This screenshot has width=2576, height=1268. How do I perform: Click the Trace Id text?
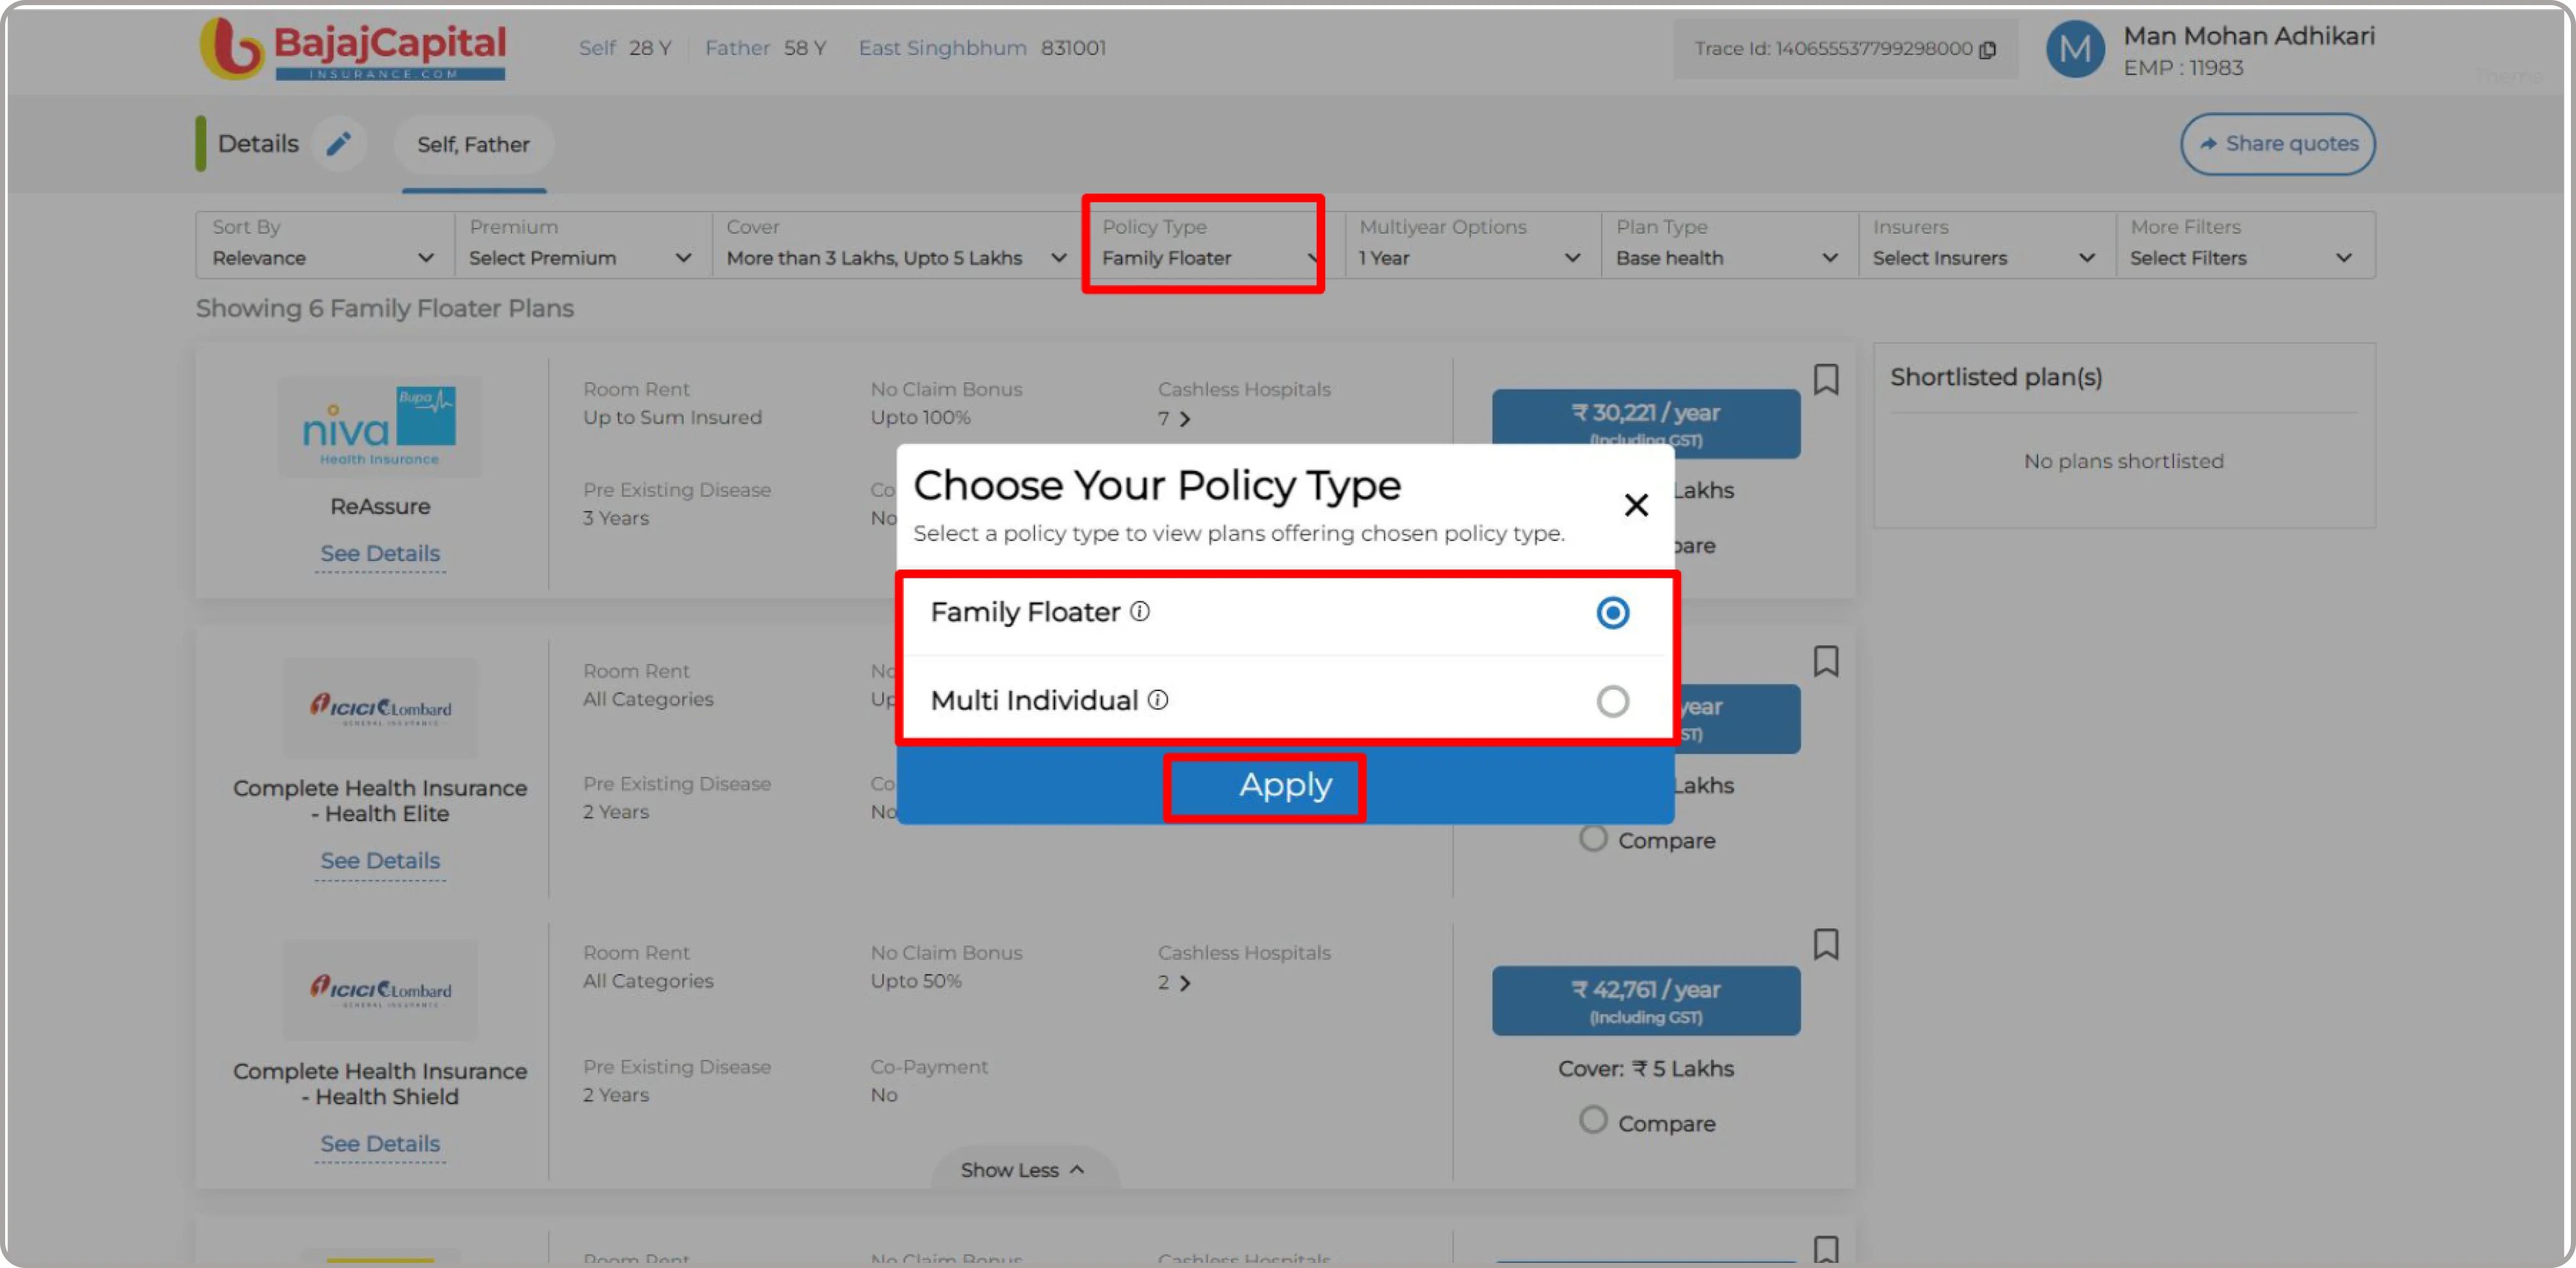pyautogui.click(x=1833, y=49)
